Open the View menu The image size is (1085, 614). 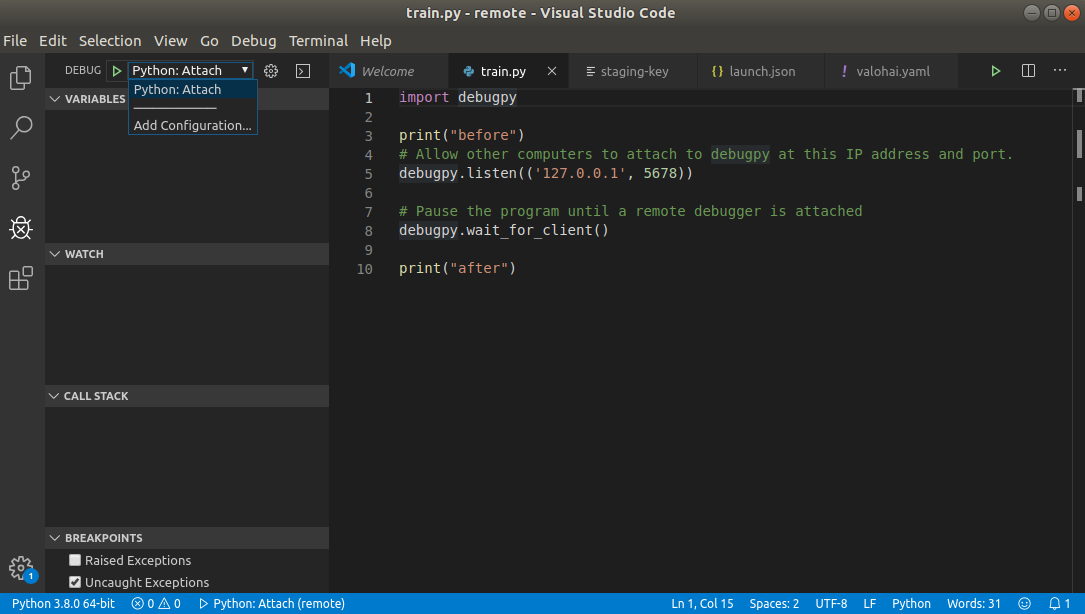click(x=171, y=41)
